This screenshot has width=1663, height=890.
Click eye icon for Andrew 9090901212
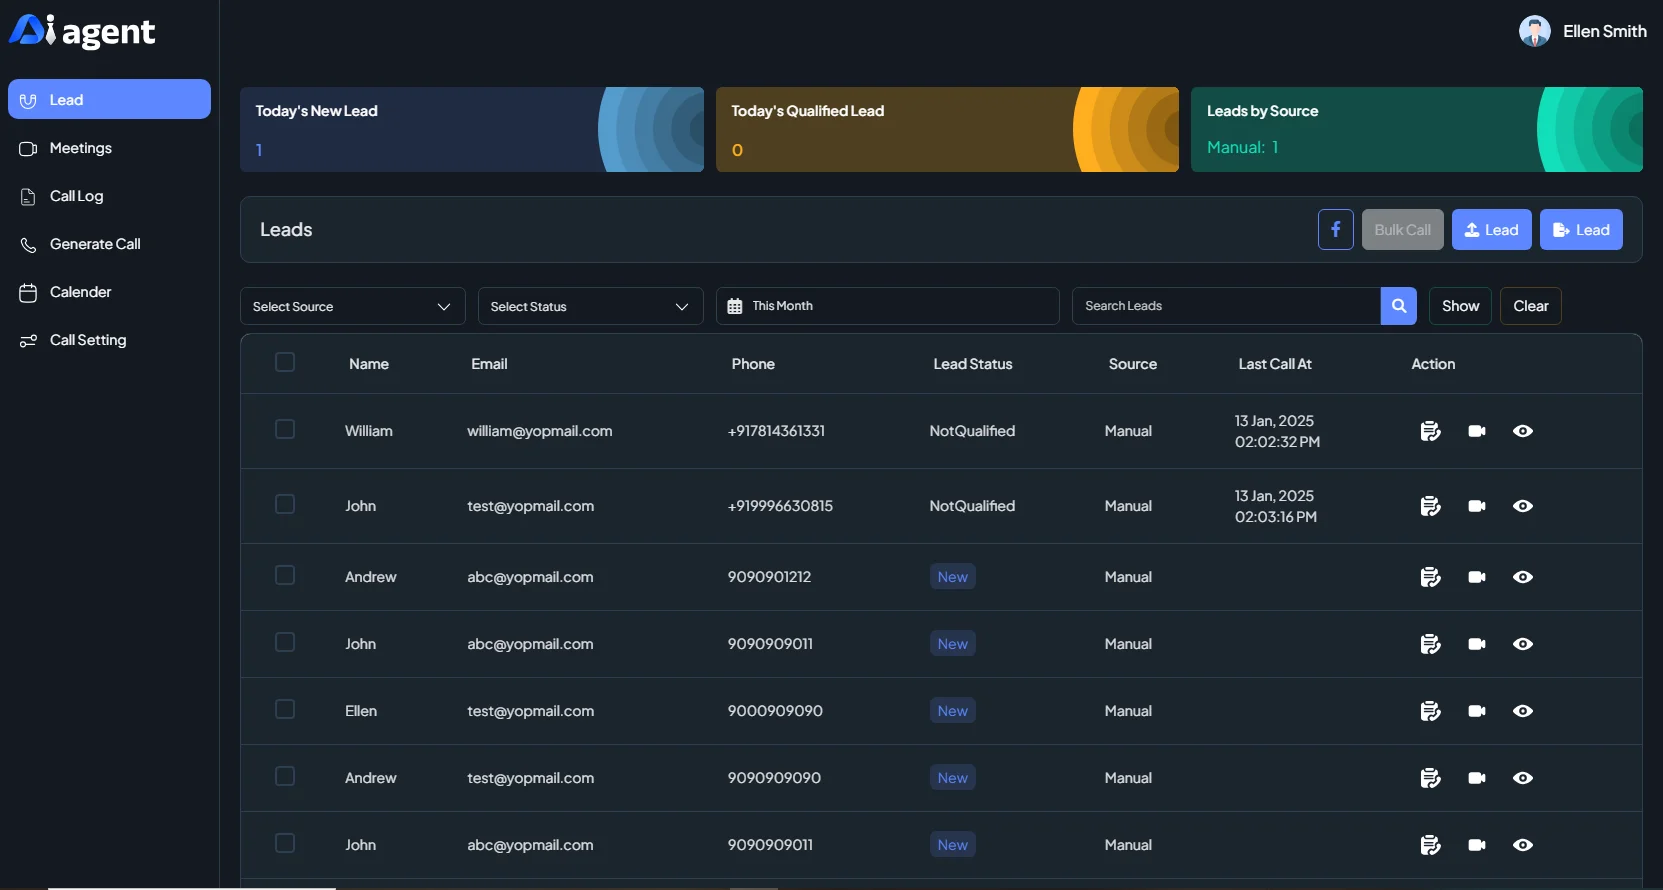(x=1523, y=577)
